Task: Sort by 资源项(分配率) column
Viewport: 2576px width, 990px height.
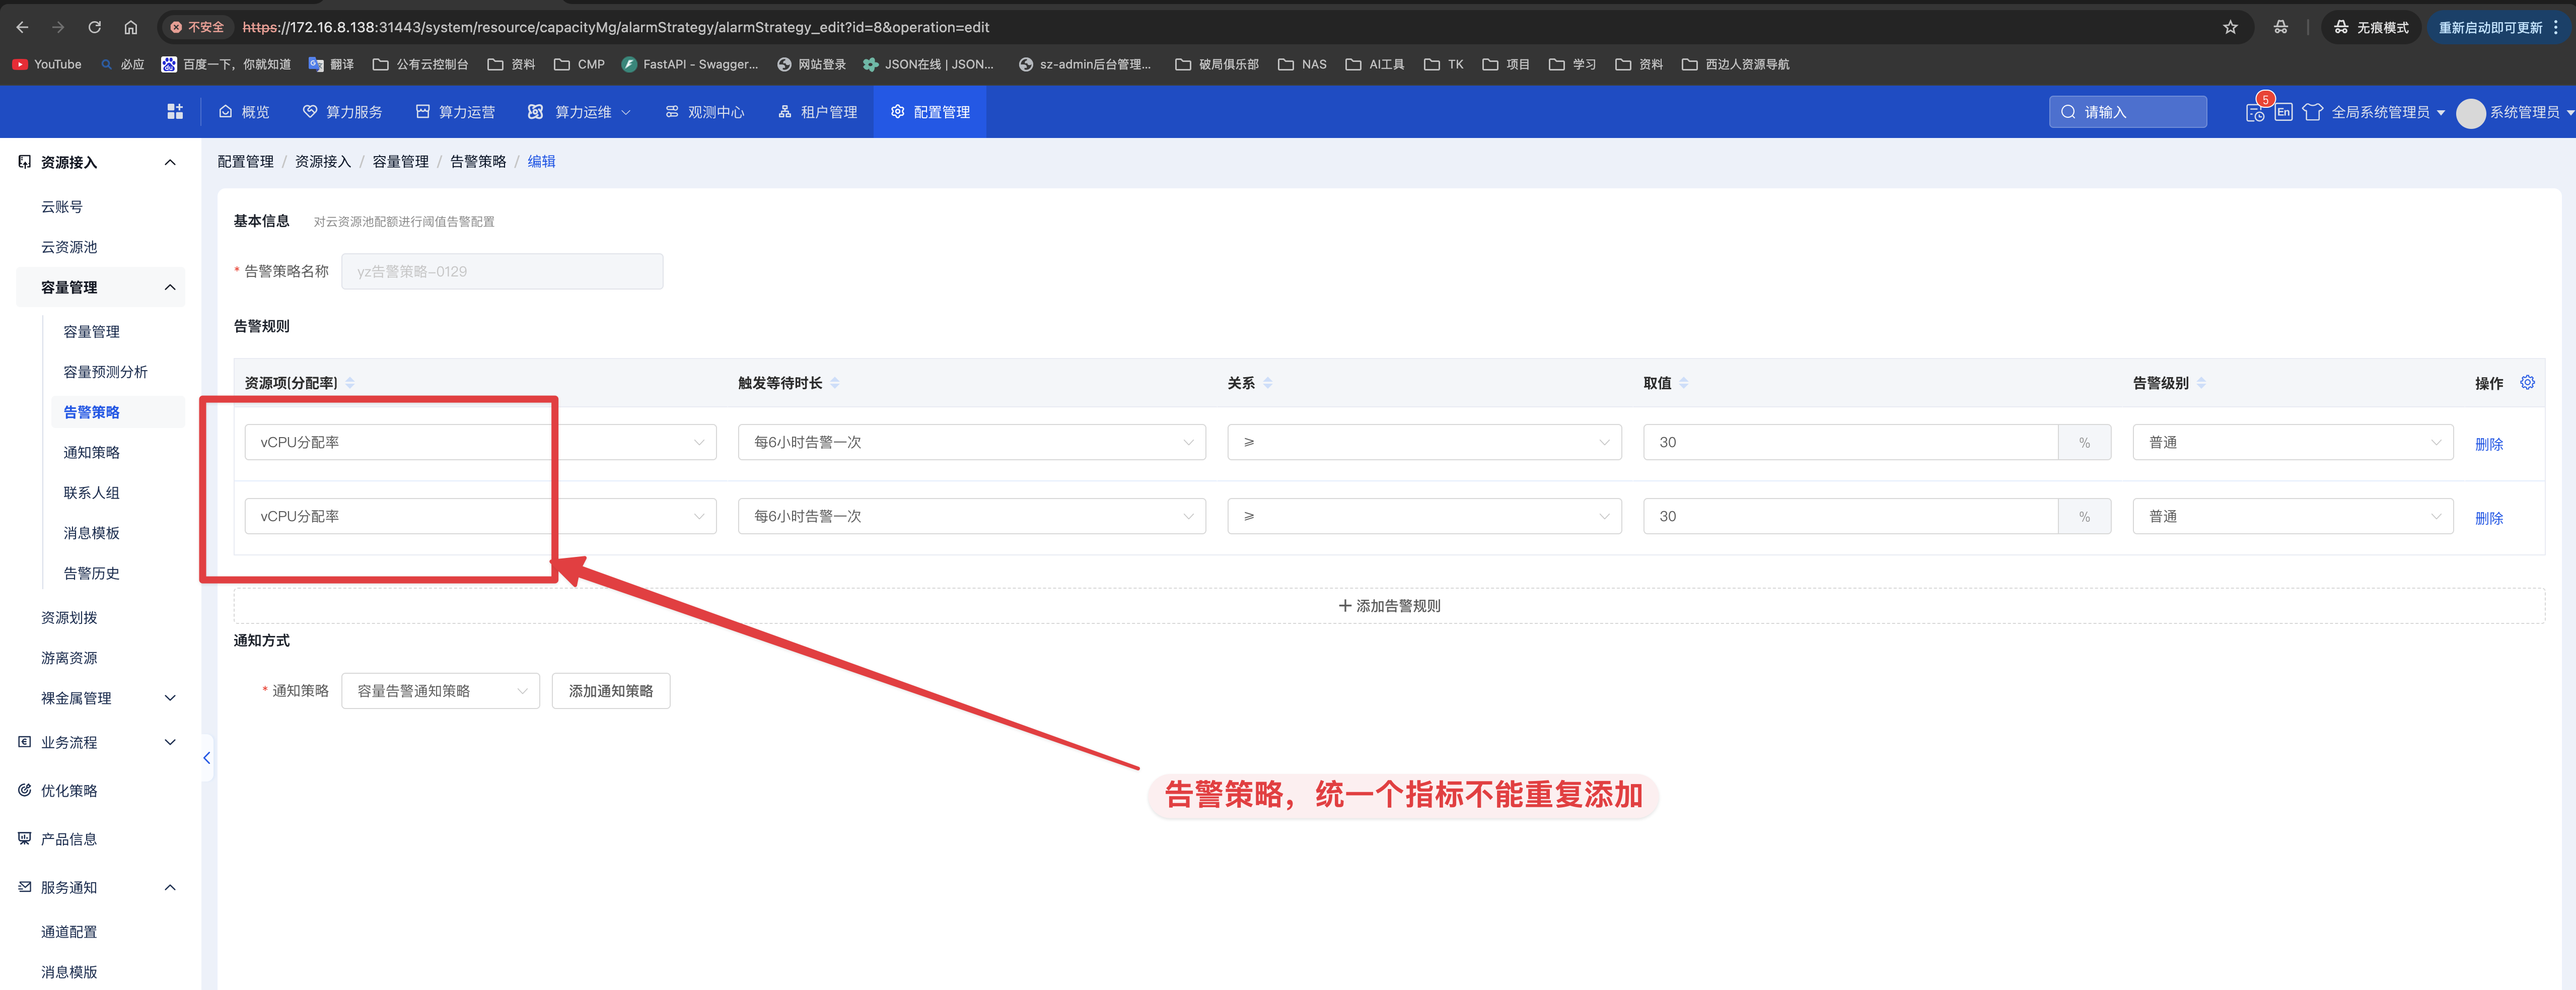Action: (x=350, y=383)
